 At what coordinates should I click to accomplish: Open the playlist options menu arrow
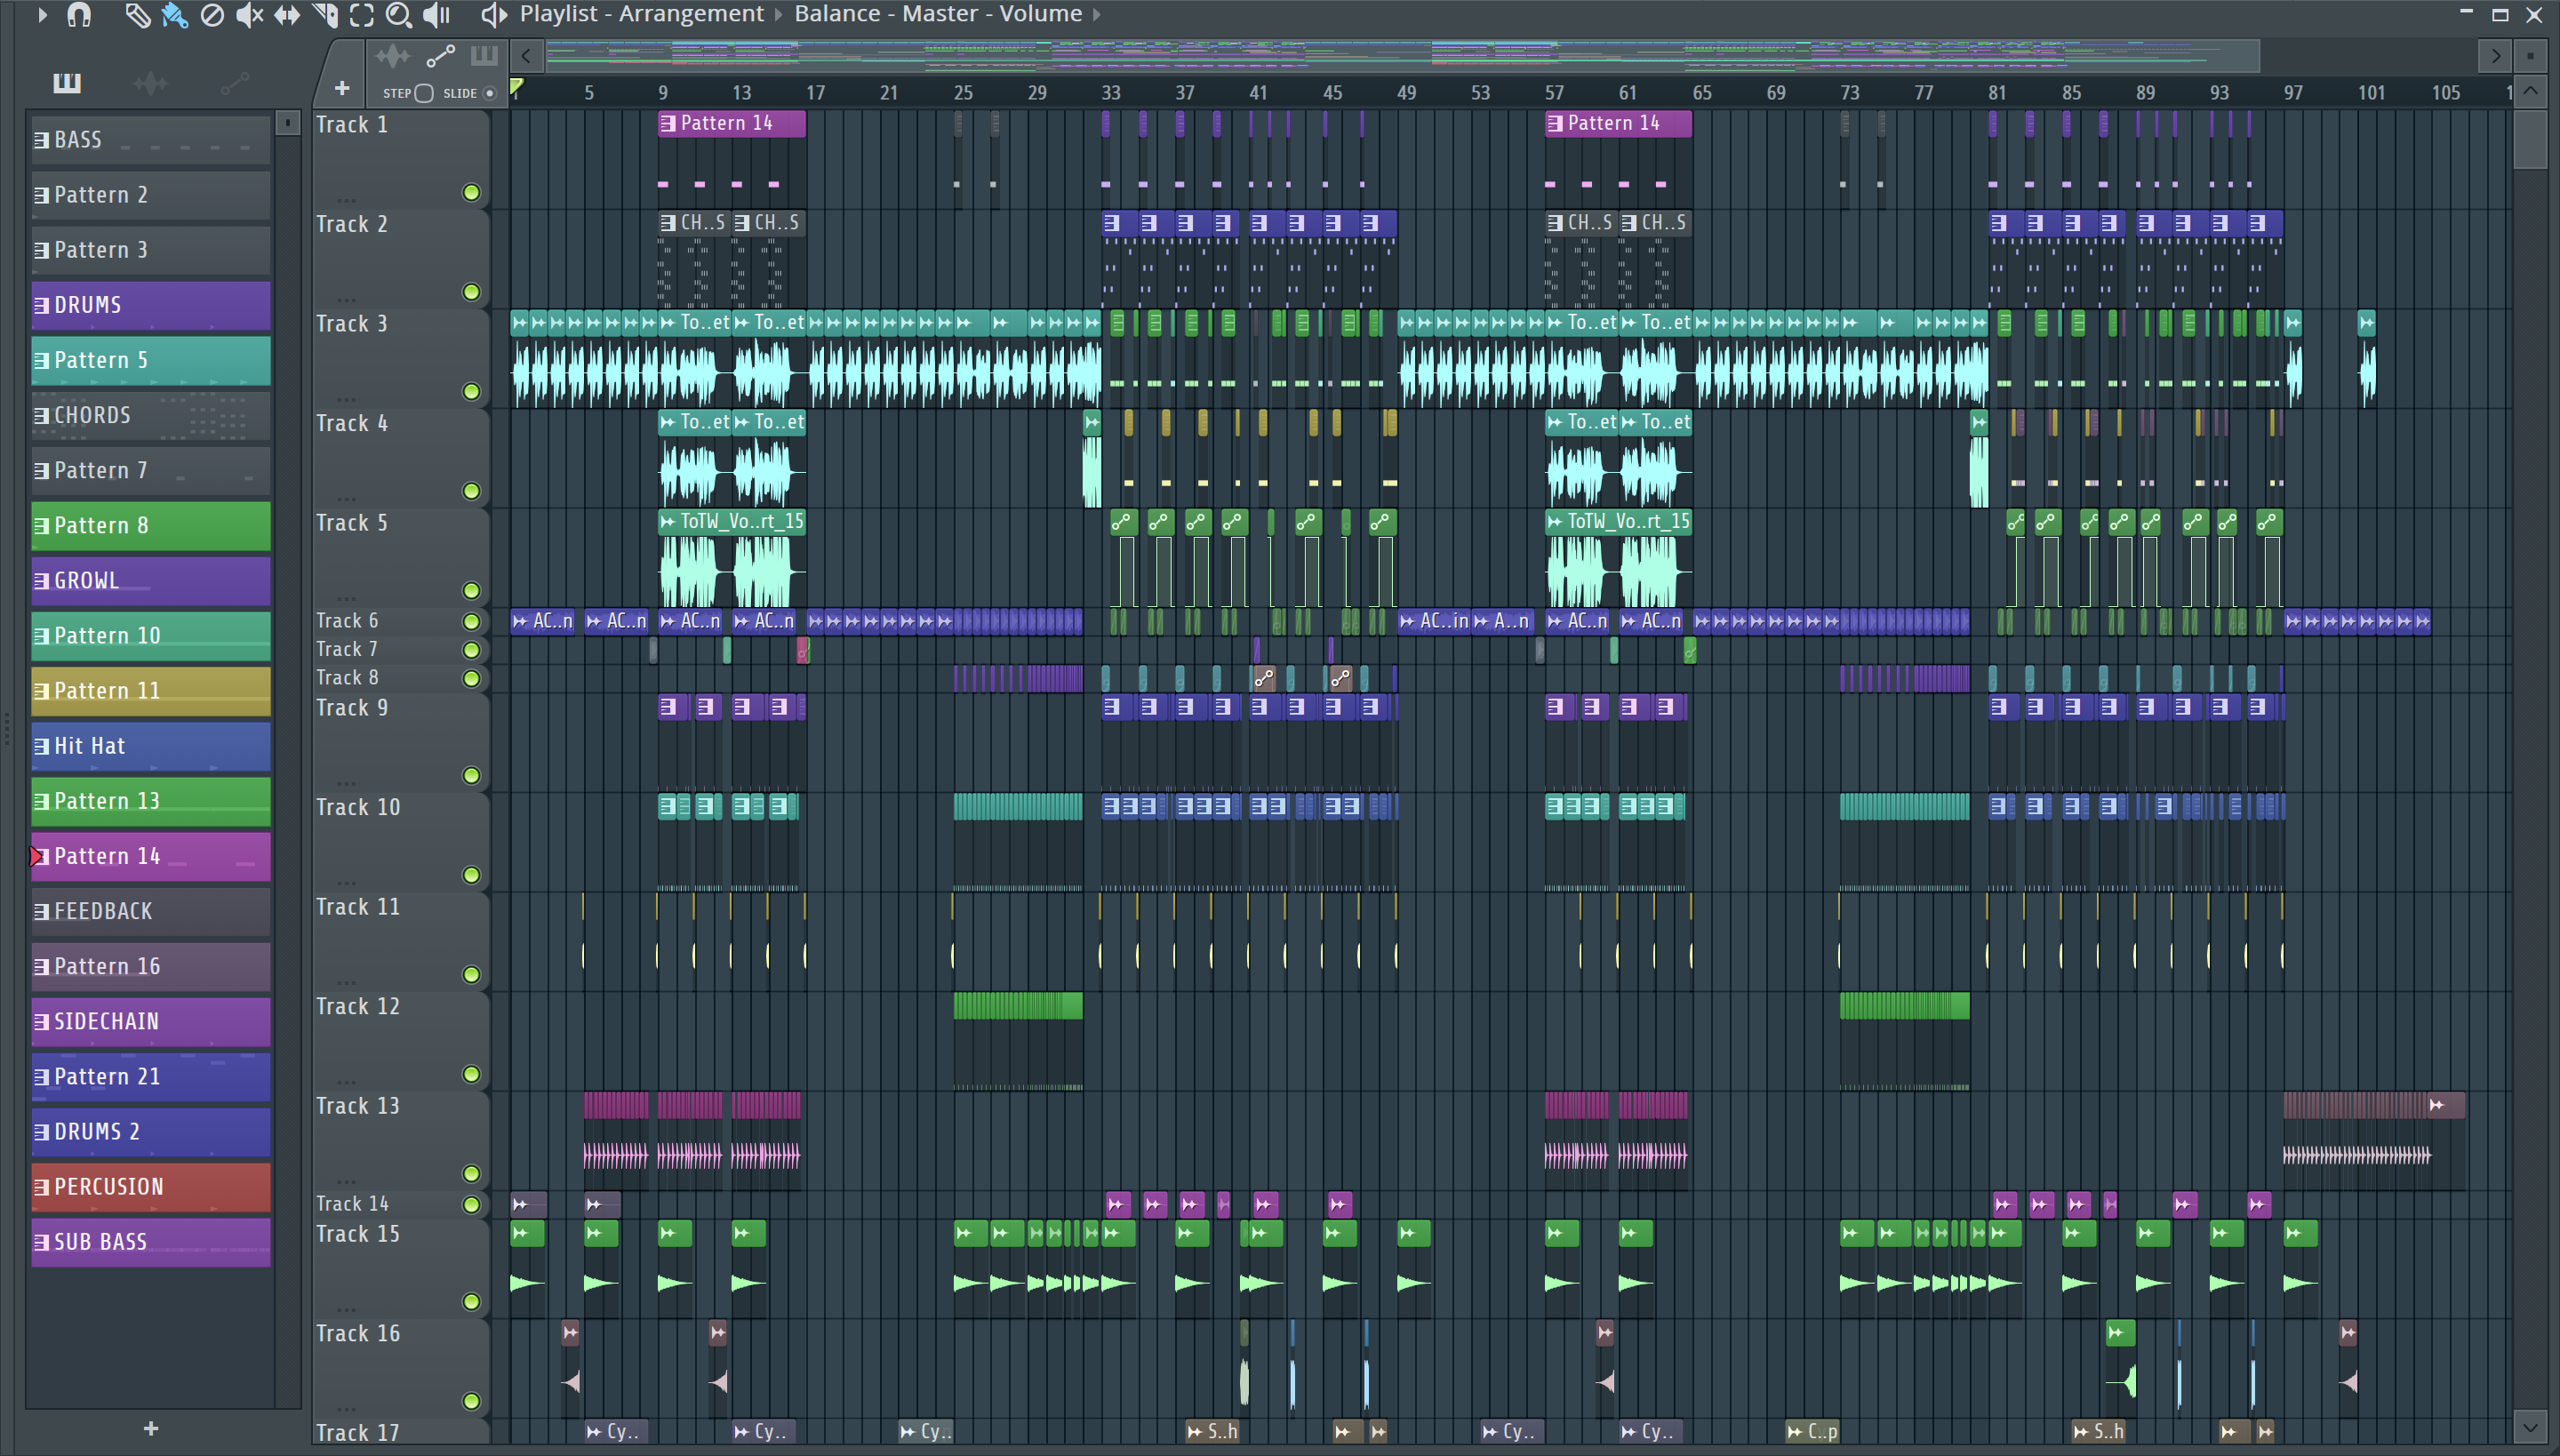coord(42,15)
